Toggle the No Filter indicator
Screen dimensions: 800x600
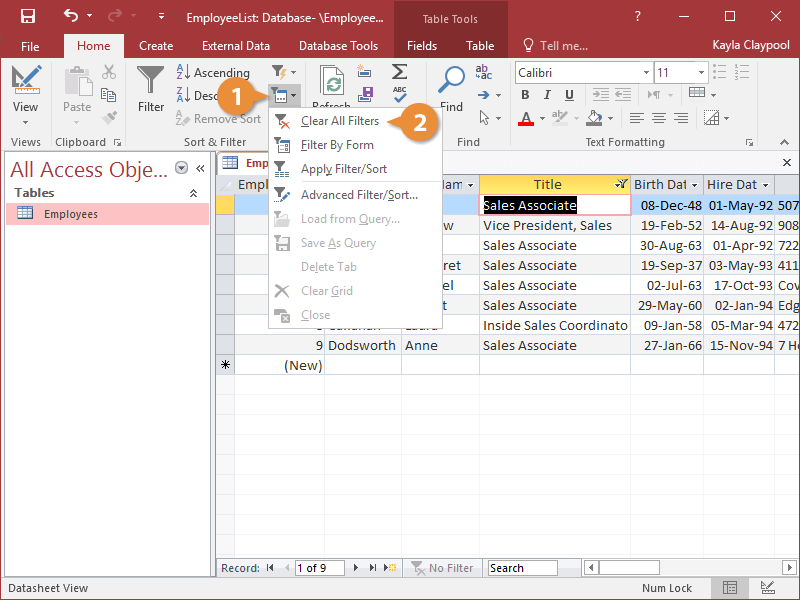coord(443,568)
